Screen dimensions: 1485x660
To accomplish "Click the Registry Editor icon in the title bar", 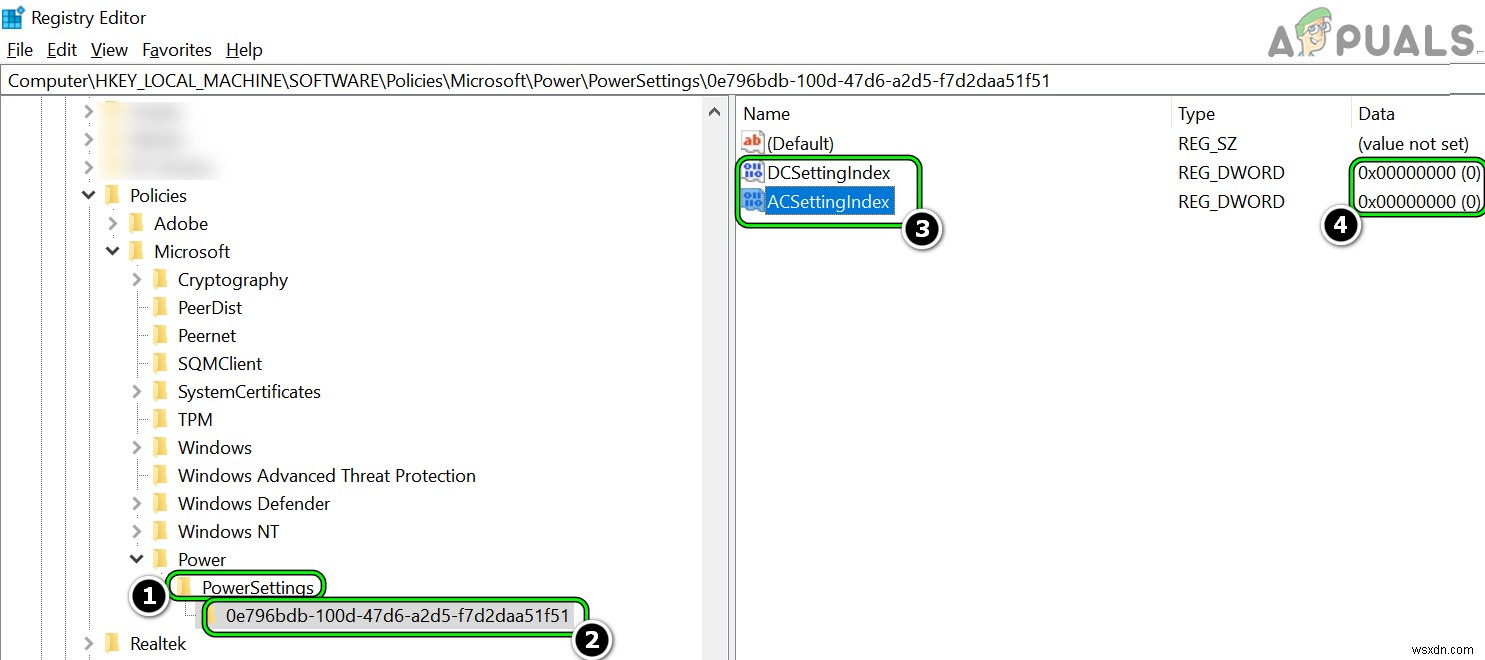I will pos(14,16).
